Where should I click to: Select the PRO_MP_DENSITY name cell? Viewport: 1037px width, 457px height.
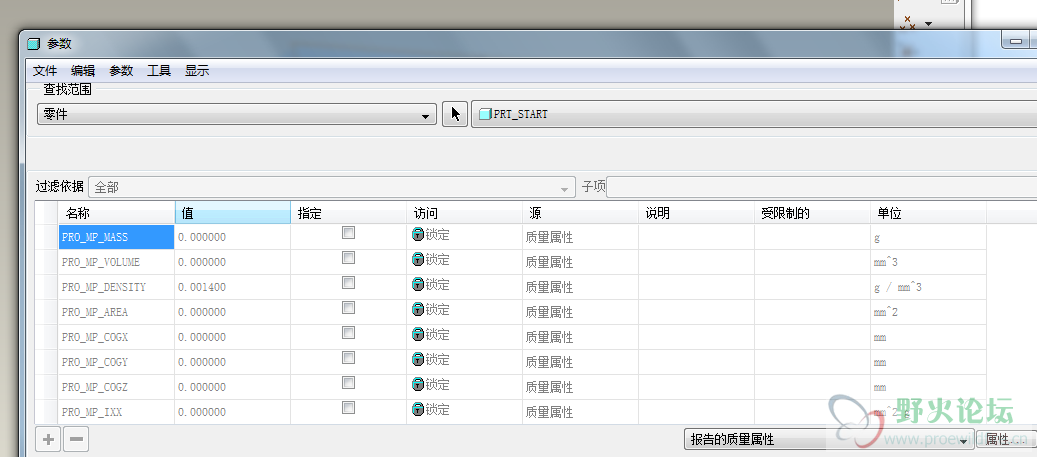click(x=116, y=287)
